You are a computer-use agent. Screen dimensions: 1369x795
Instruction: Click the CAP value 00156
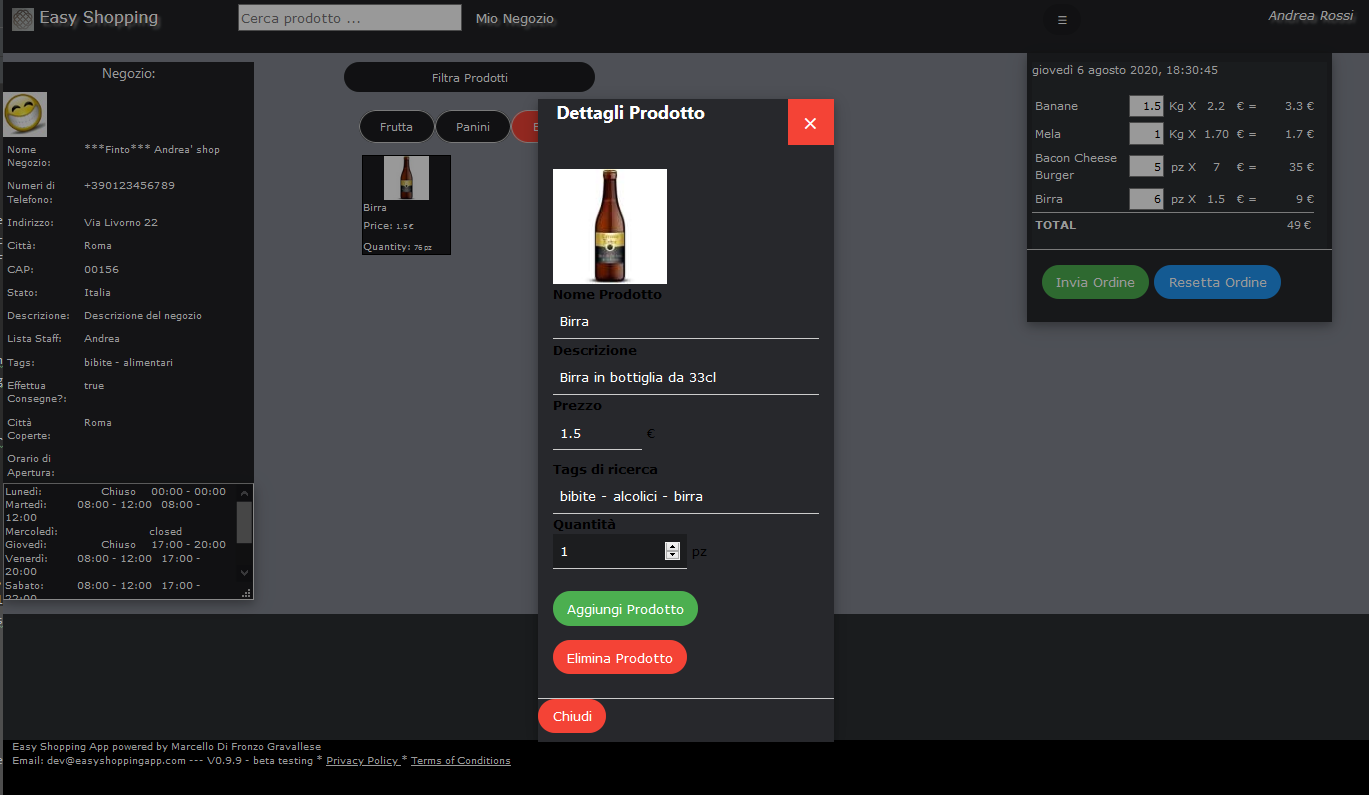pyautogui.click(x=101, y=270)
